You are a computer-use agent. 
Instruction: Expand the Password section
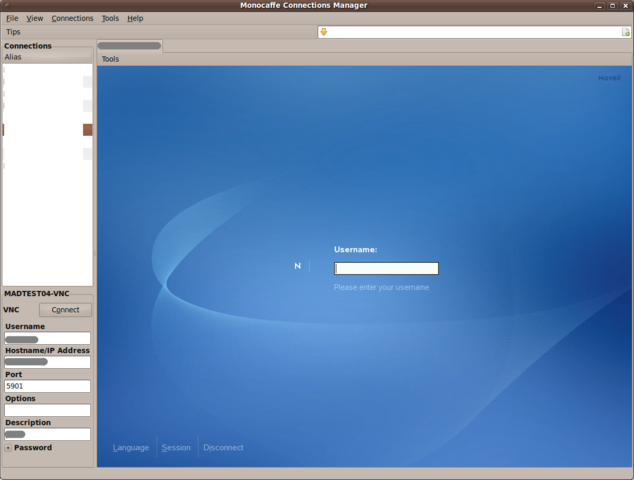pyautogui.click(x=8, y=448)
